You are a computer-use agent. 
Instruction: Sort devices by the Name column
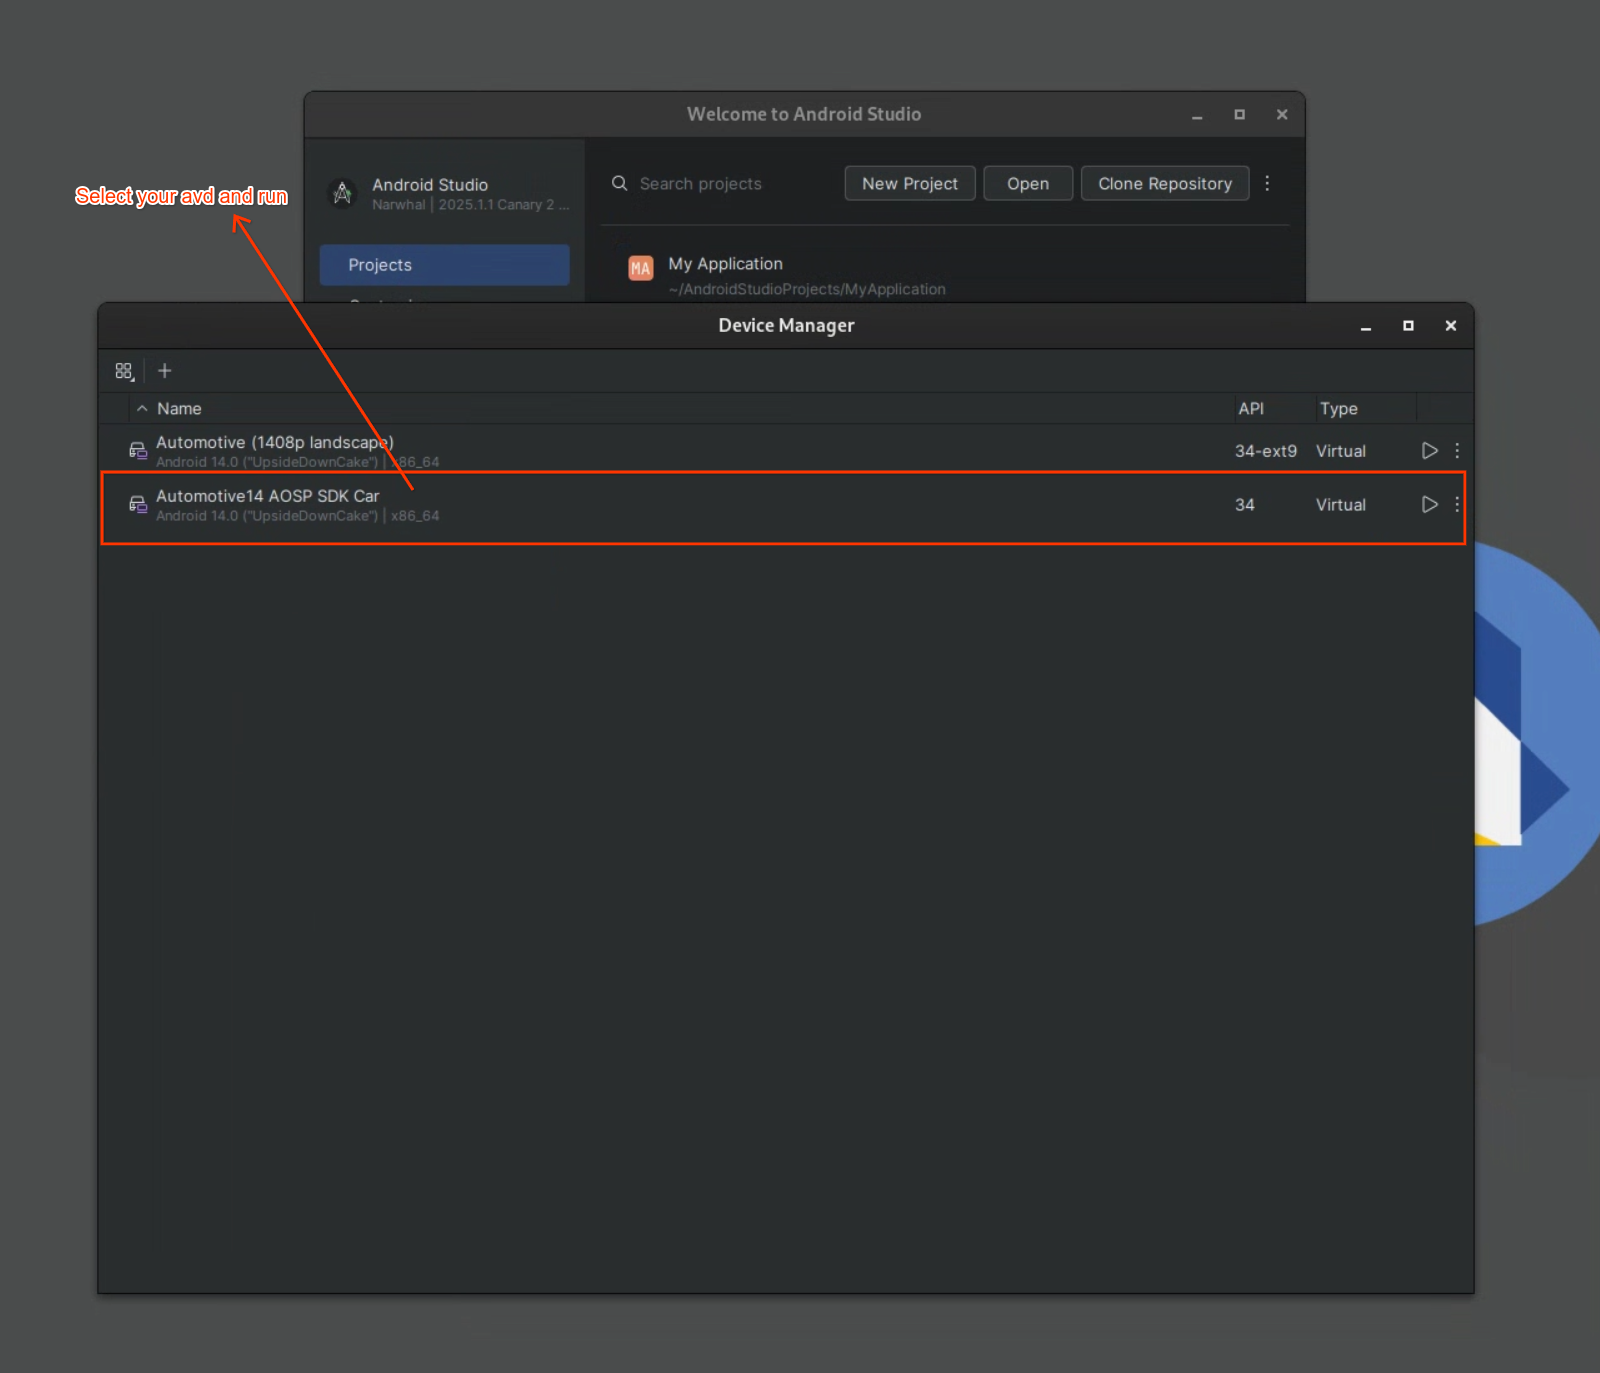point(179,409)
